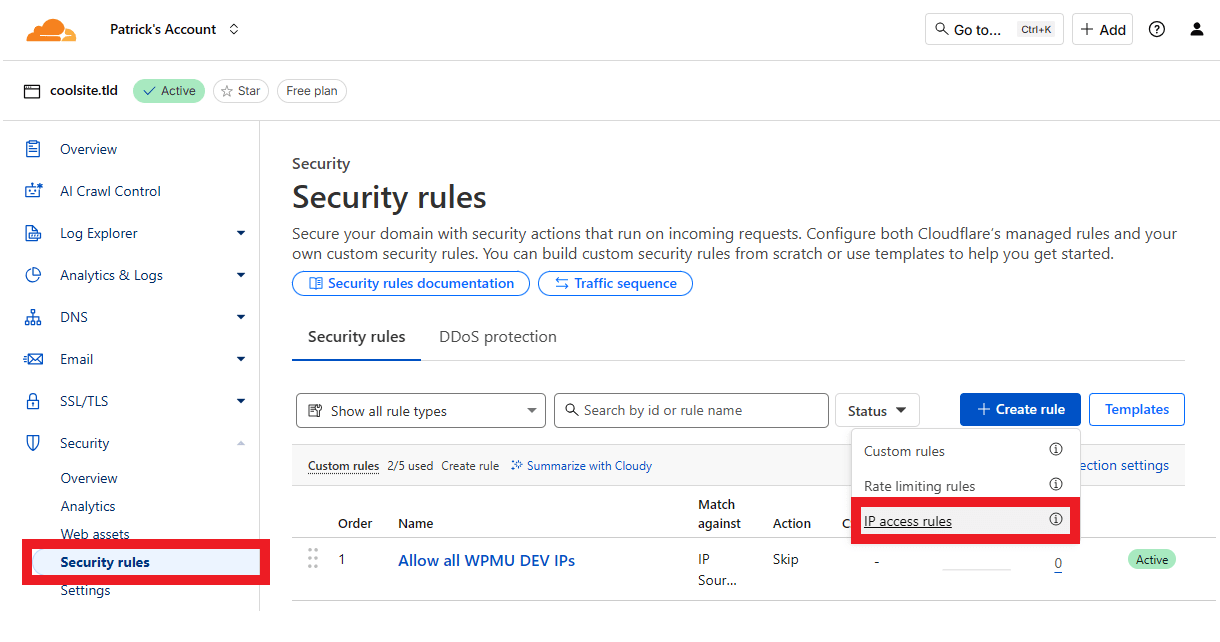Click the AI Crawl Control sidebar icon
Image resolution: width=1220 pixels, height=642 pixels.
(x=33, y=191)
